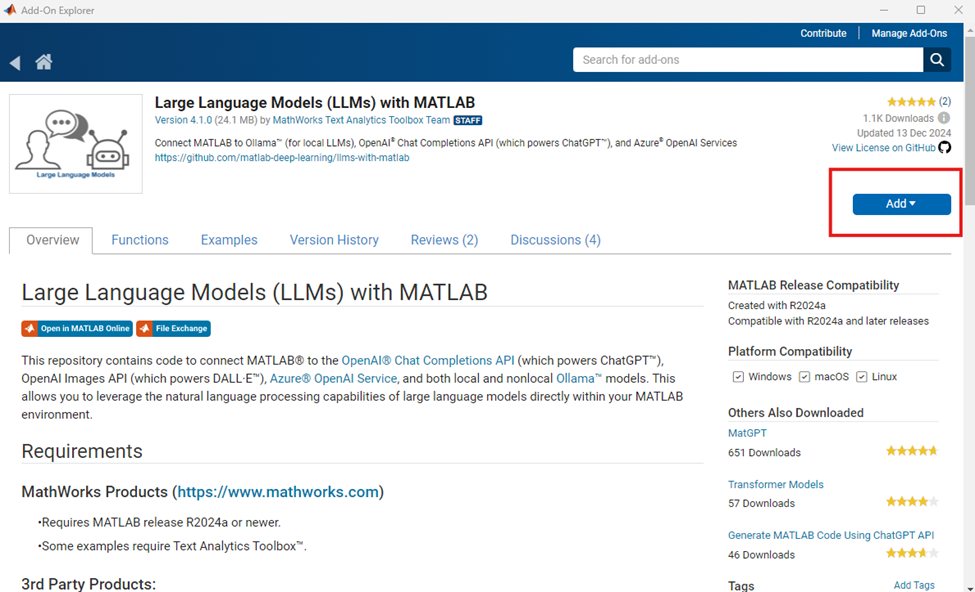Open the MatGPT add-on link
975x592 pixels.
[x=747, y=433]
